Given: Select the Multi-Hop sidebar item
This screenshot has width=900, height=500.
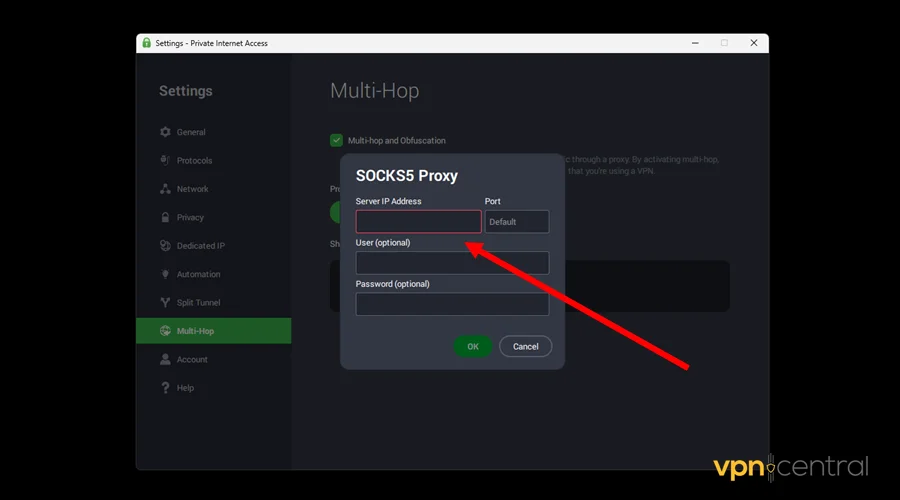Looking at the screenshot, I should (214, 331).
